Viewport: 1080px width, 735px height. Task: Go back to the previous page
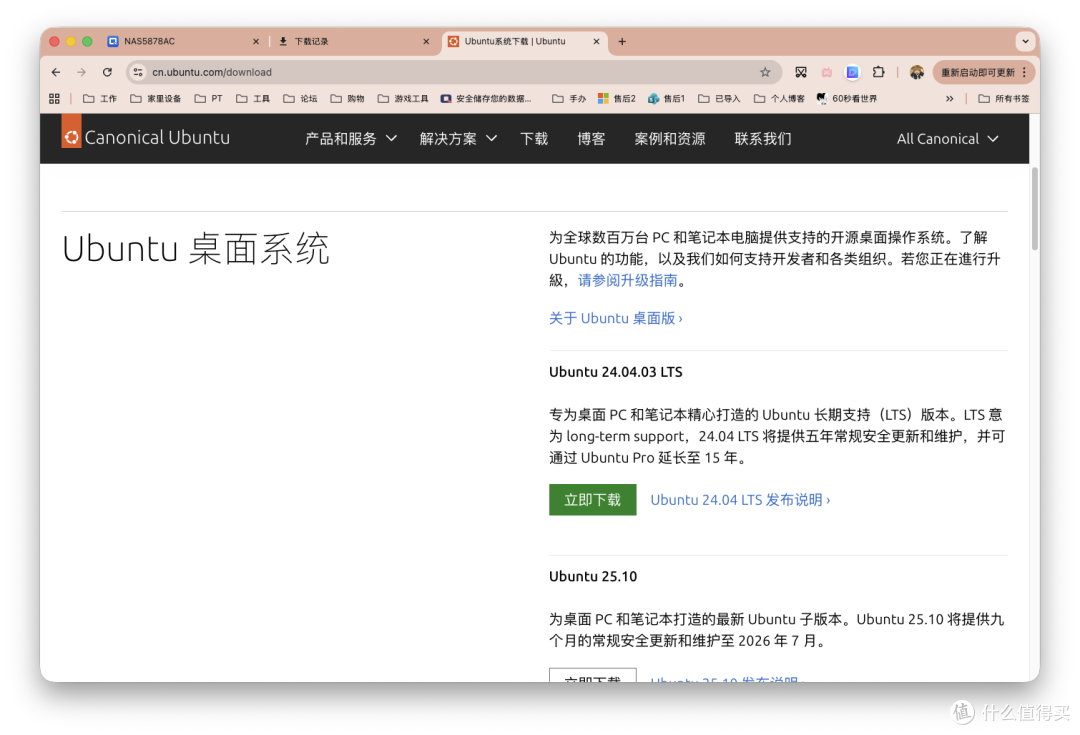[56, 72]
